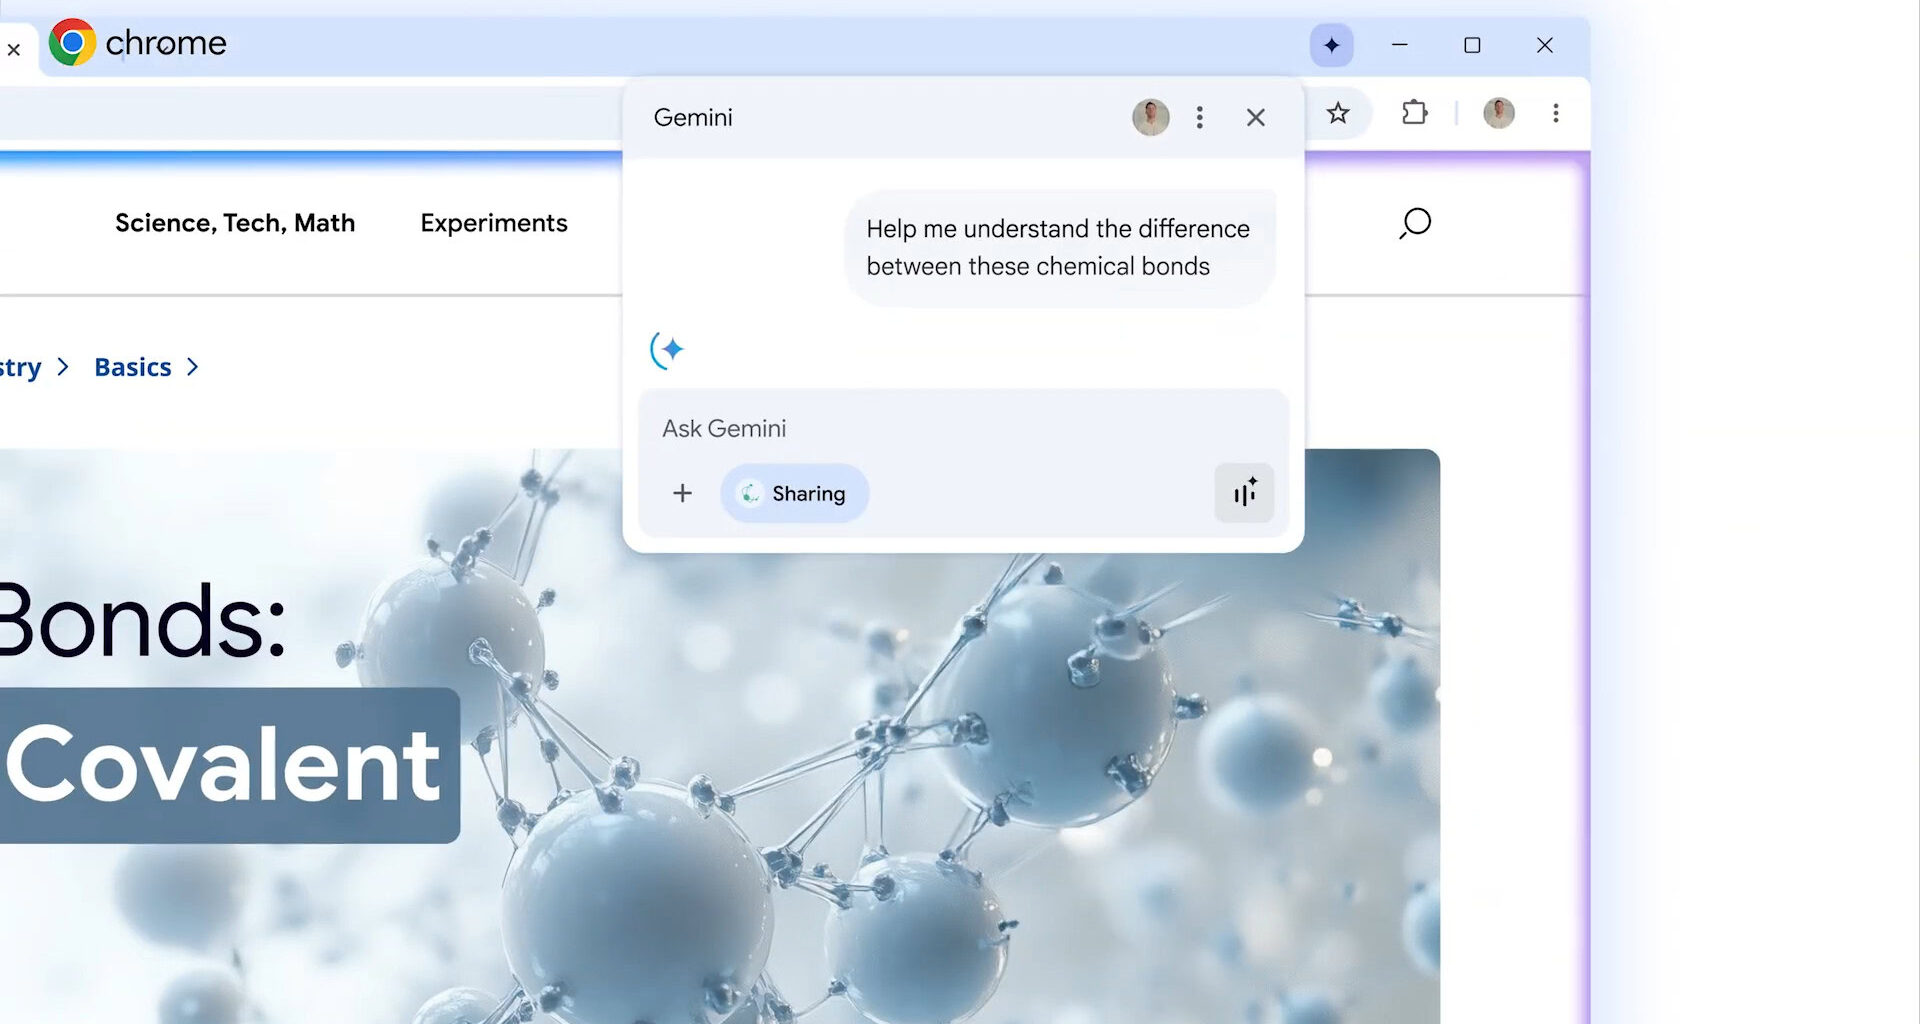Click the plus icon to add attachment
Screen dimensions: 1920x1024
[x=682, y=493]
